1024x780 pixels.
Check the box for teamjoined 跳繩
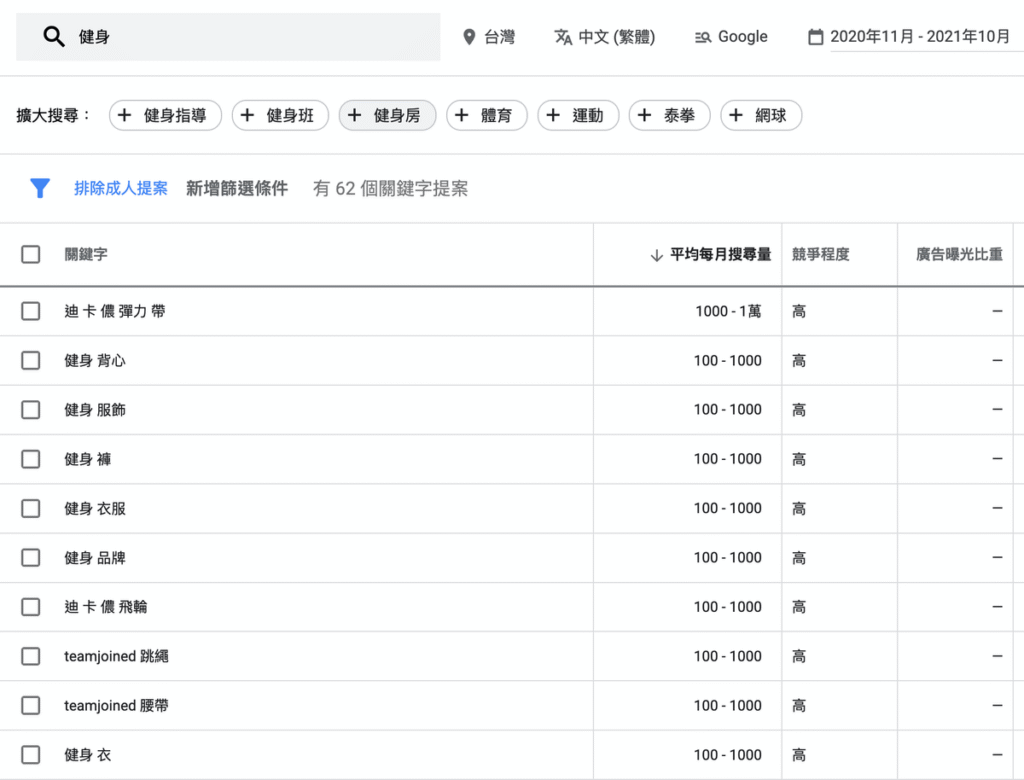point(31,656)
